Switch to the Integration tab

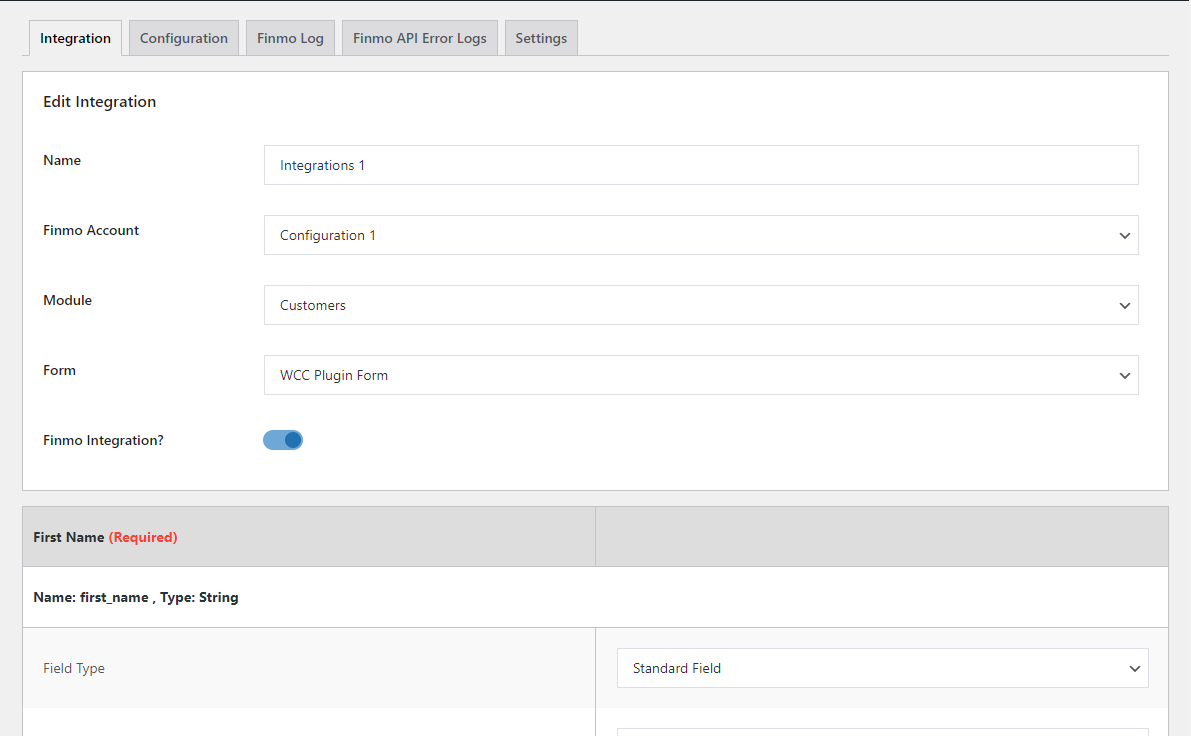point(75,38)
